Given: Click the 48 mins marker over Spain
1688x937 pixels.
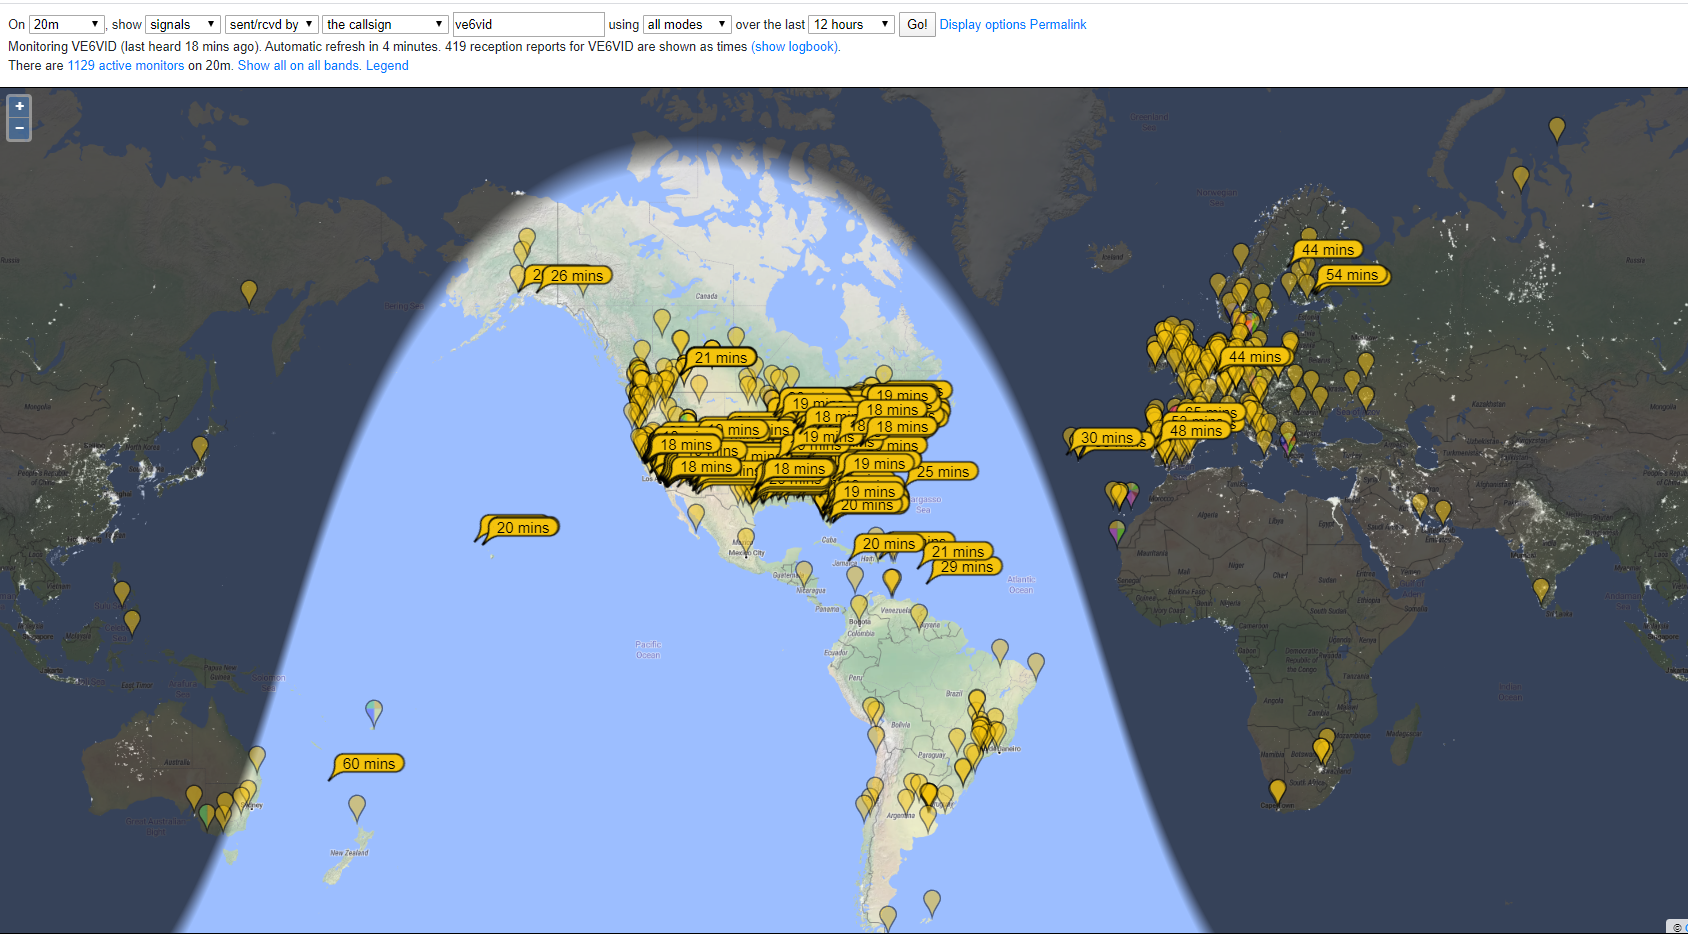Looking at the screenshot, I should coord(1196,431).
